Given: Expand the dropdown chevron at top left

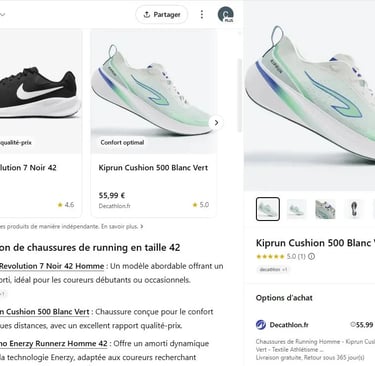Looking at the screenshot, I should pyautogui.click(x=2, y=14).
